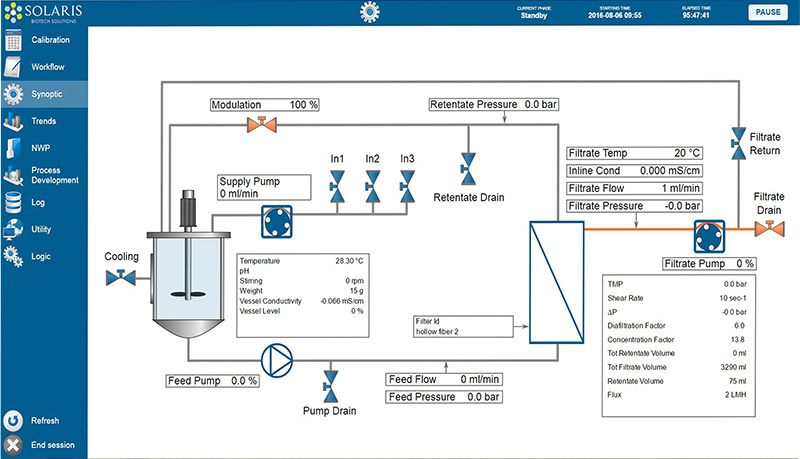Click the gear icon in the top bar

pyautogui.click(x=370, y=12)
